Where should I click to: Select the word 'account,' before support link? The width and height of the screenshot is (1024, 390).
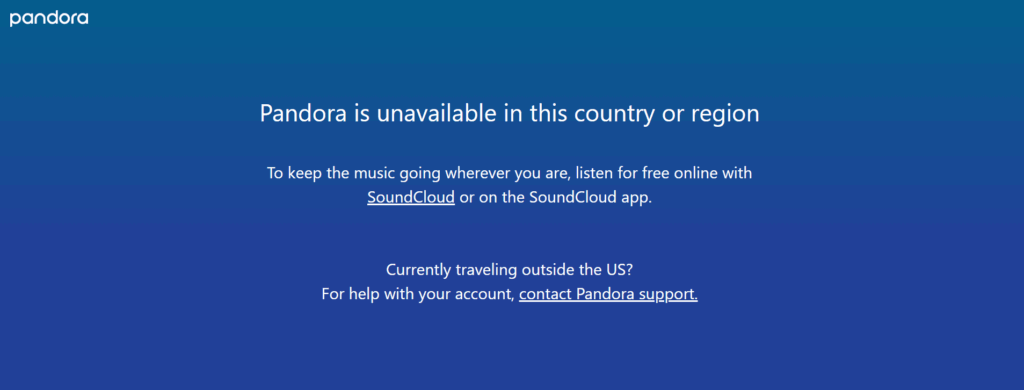pyautogui.click(x=488, y=295)
